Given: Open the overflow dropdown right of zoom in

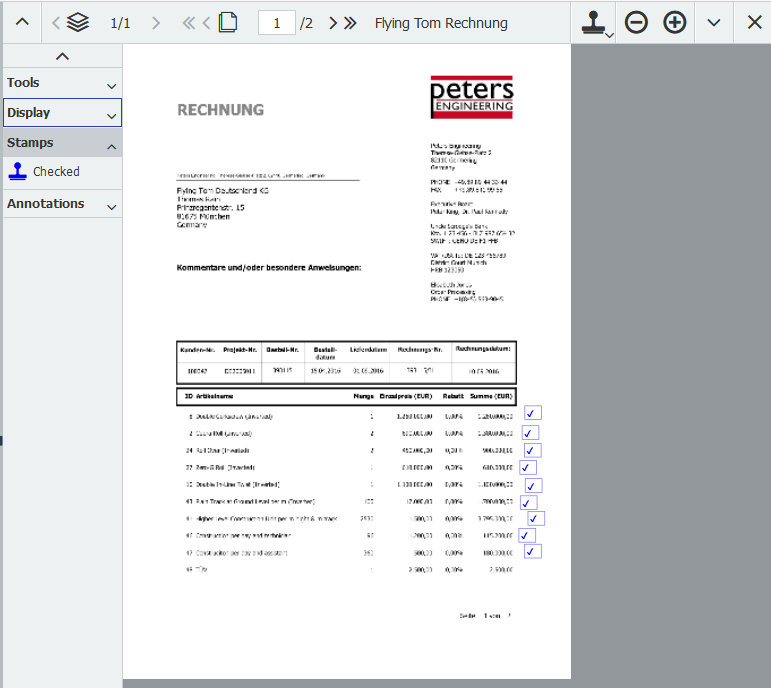Looking at the screenshot, I should 714,22.
